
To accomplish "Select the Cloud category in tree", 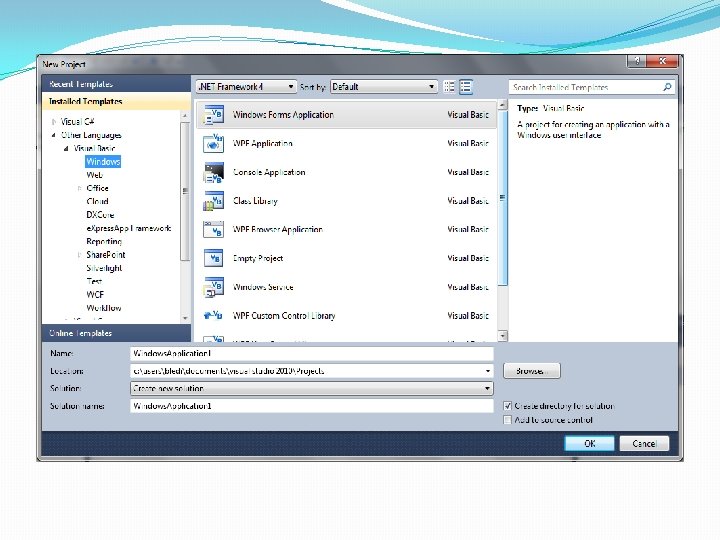I will [97, 202].
